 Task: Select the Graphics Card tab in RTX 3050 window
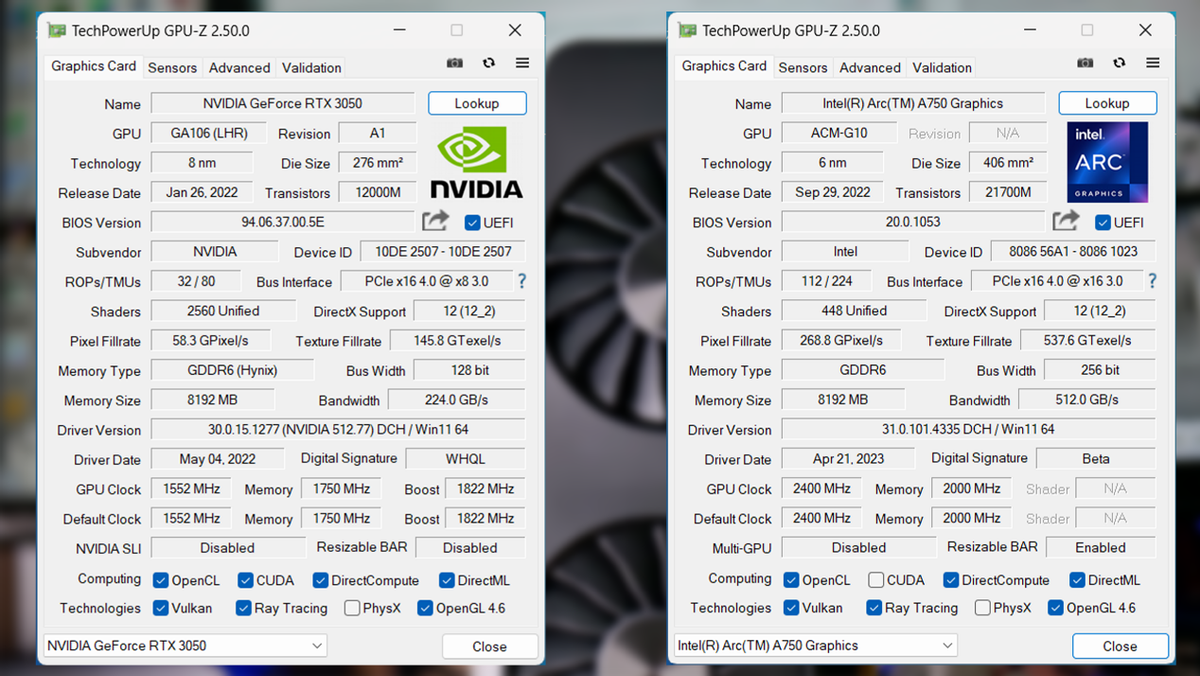coord(93,66)
